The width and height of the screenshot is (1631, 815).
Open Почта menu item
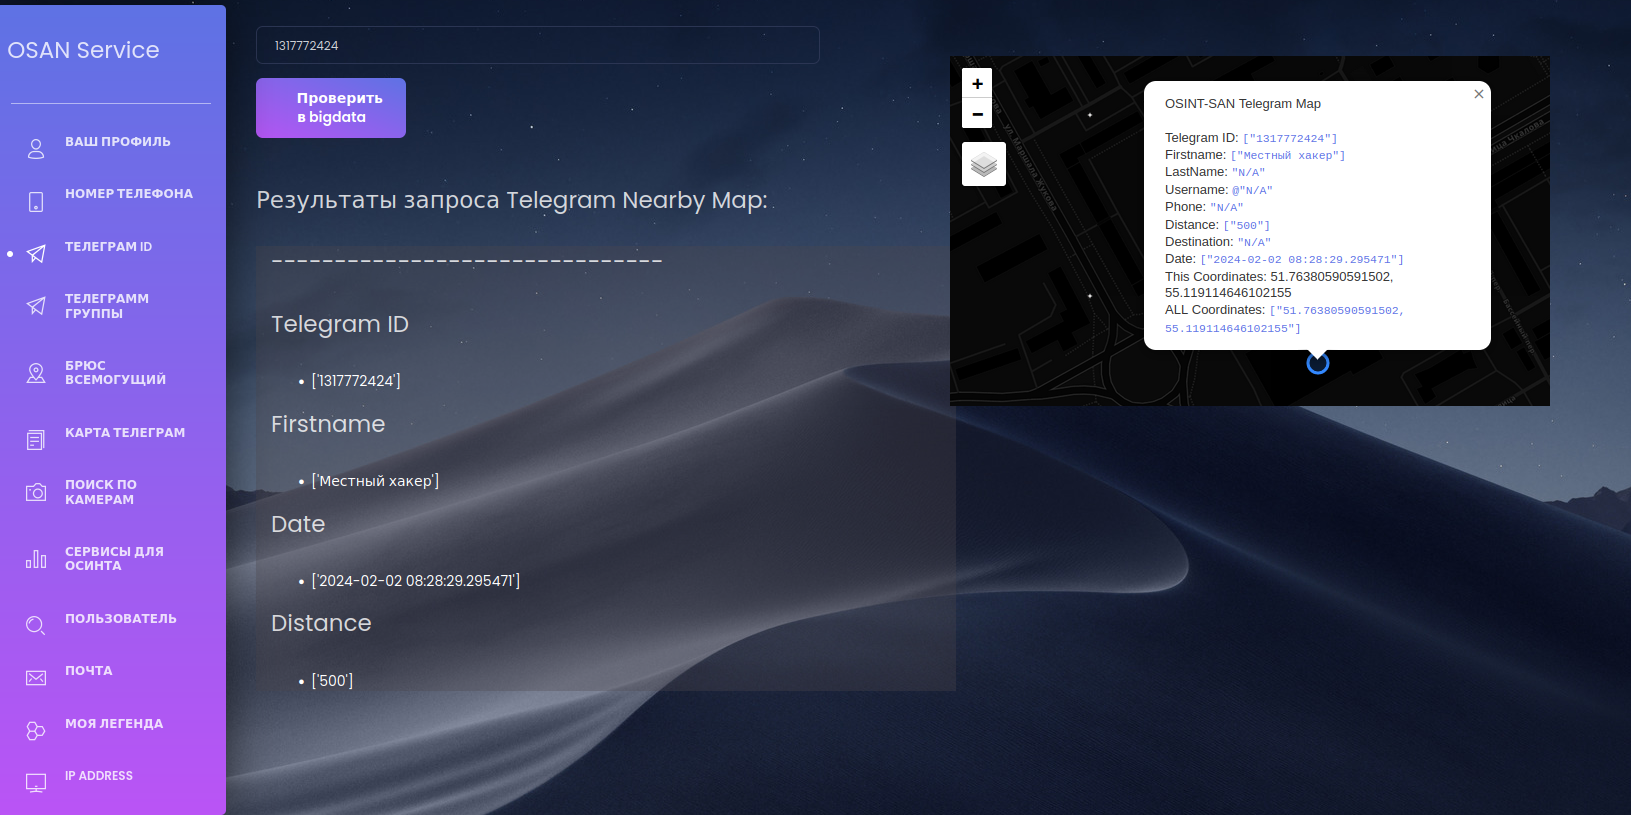click(x=89, y=671)
